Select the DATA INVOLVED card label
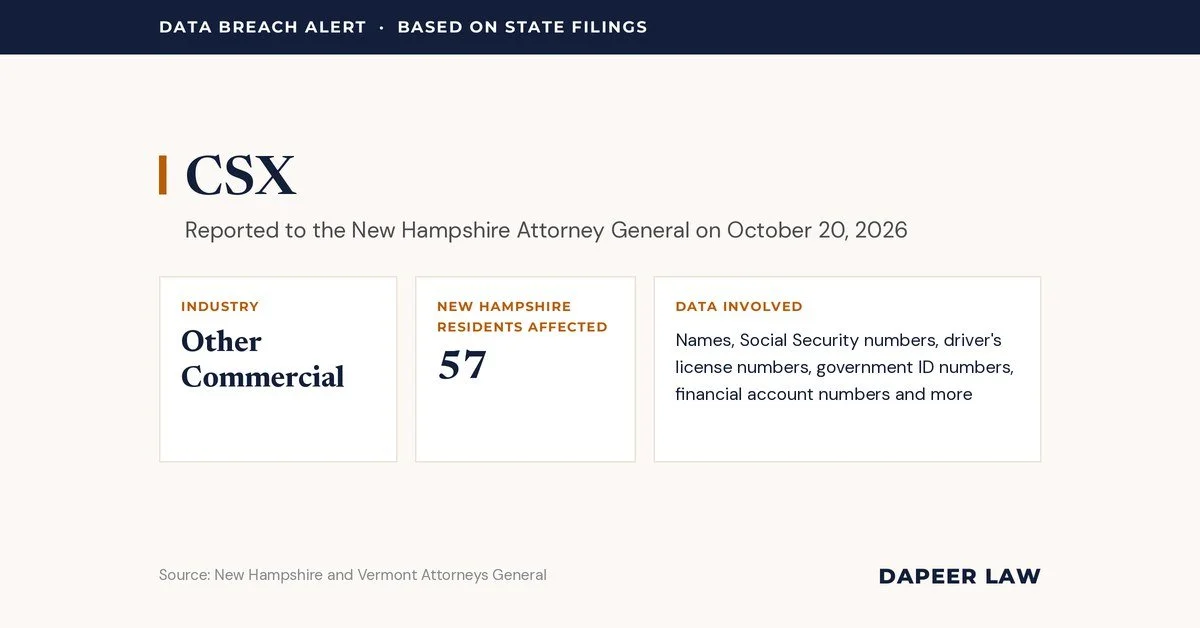The width and height of the screenshot is (1200, 628). pos(739,306)
